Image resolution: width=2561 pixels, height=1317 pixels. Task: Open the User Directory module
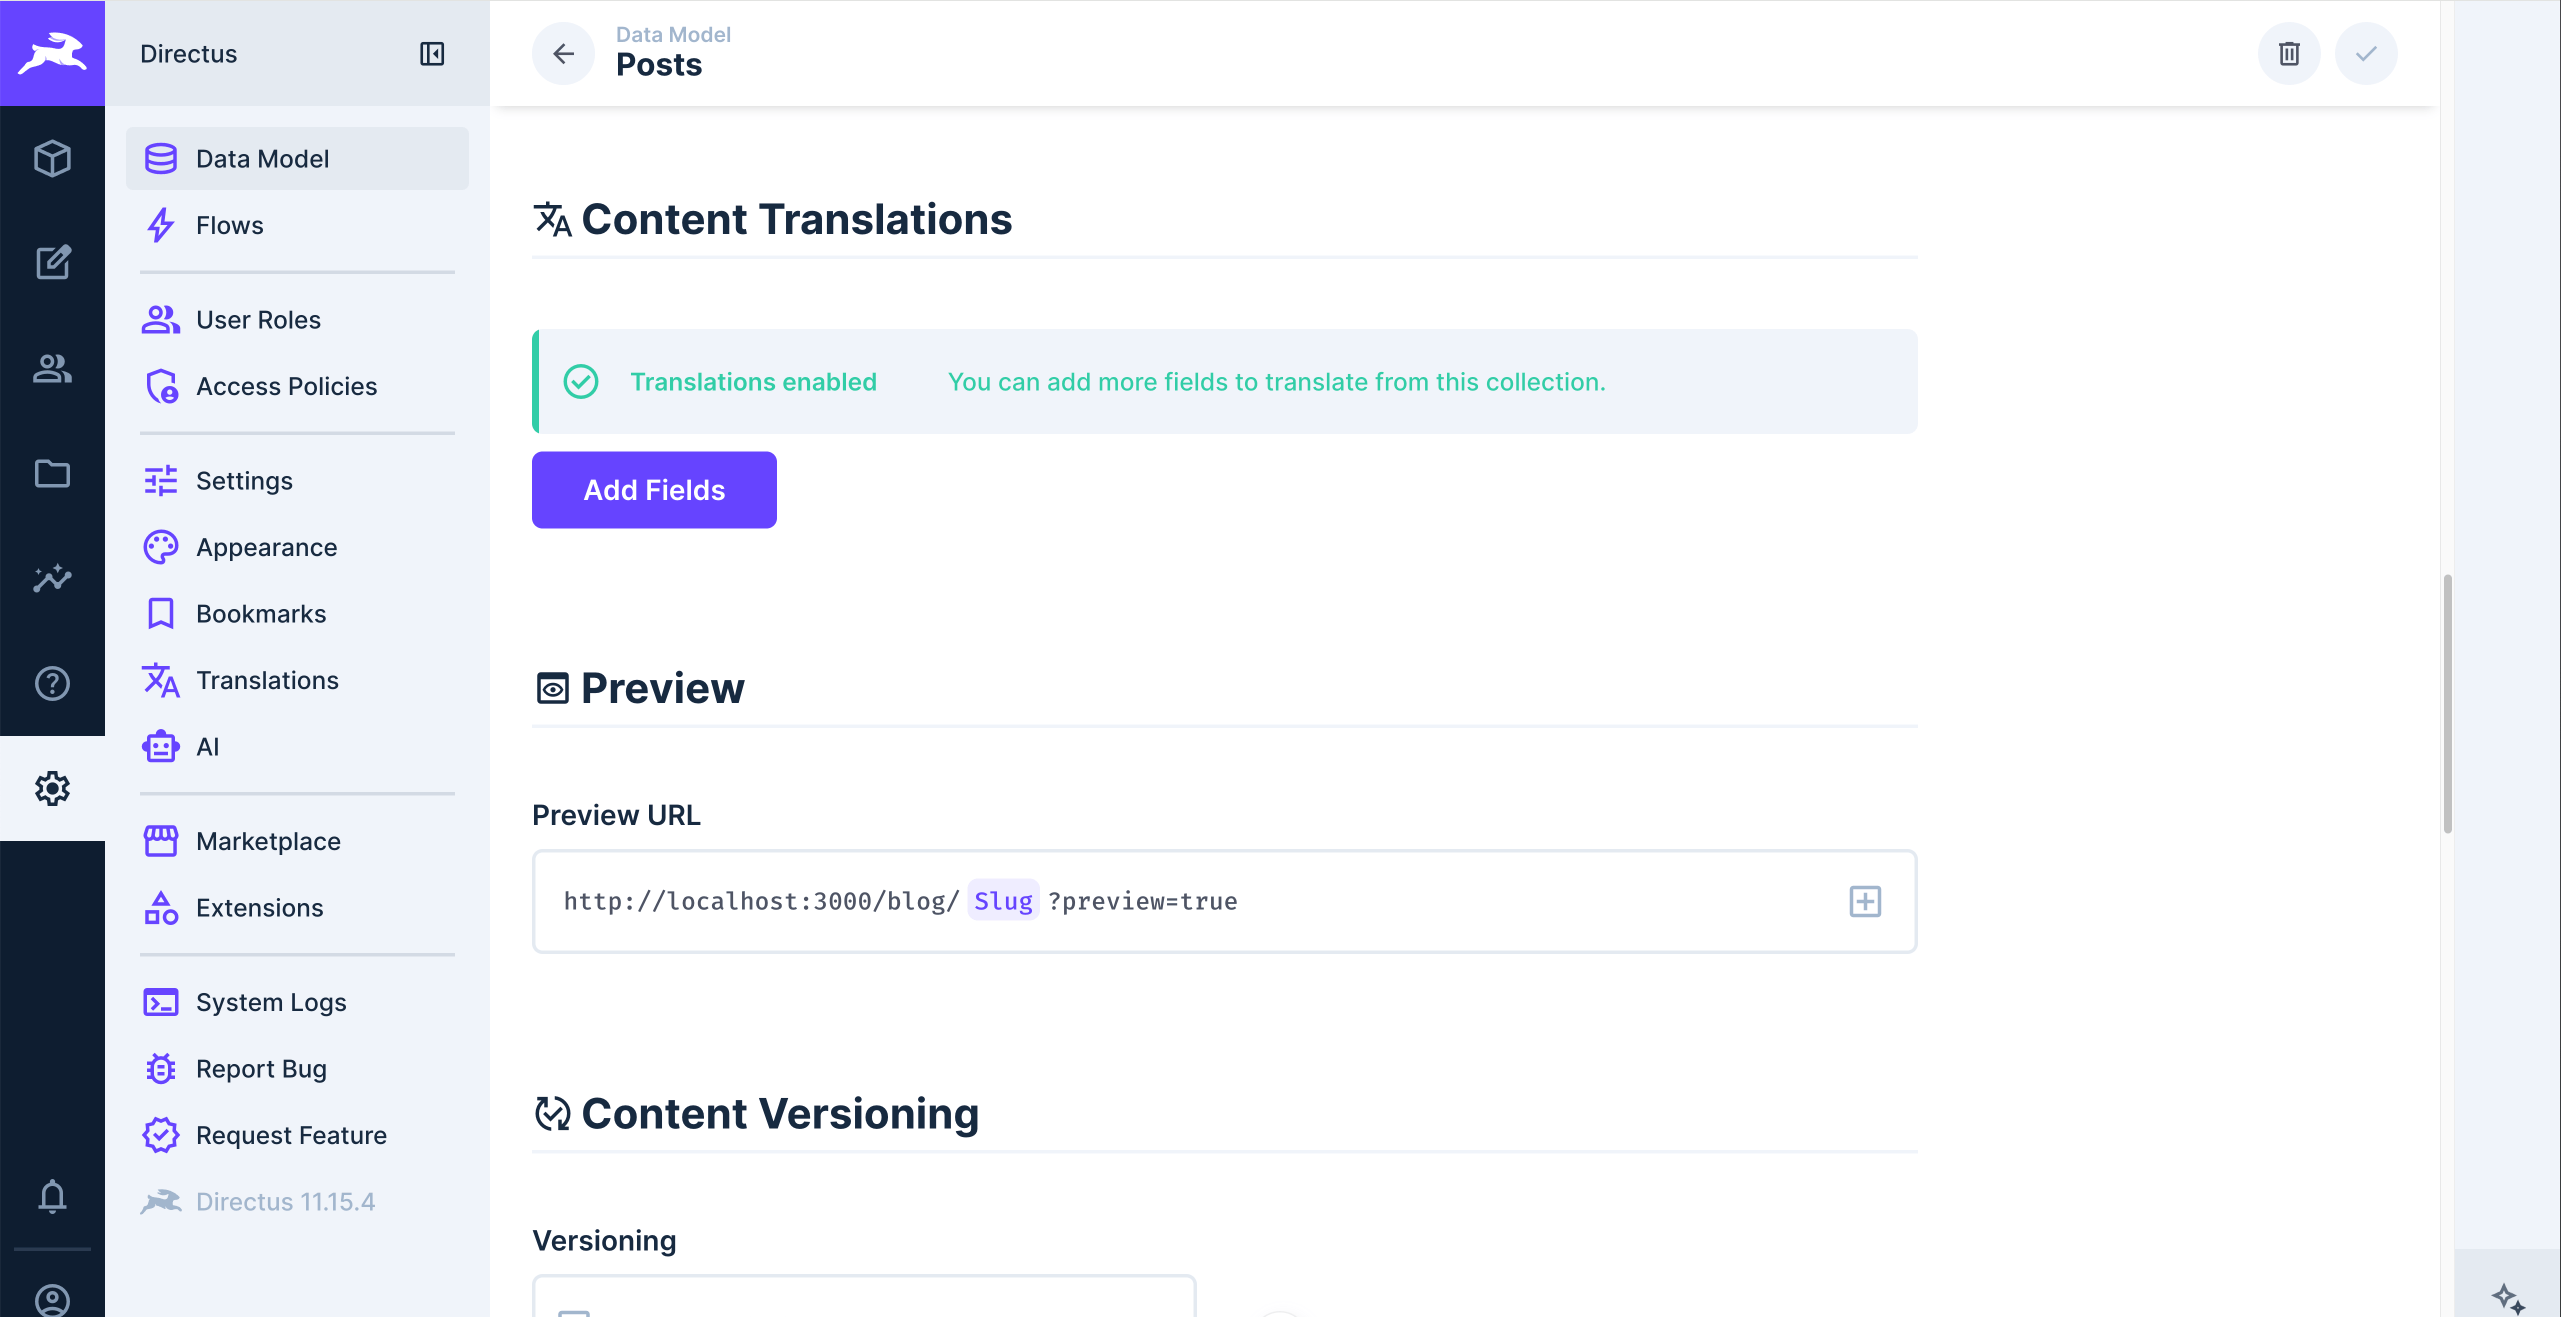tap(52, 370)
